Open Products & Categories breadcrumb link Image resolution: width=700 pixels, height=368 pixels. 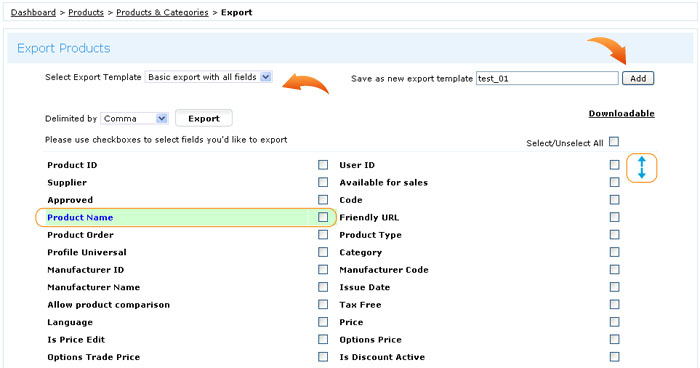tap(162, 13)
